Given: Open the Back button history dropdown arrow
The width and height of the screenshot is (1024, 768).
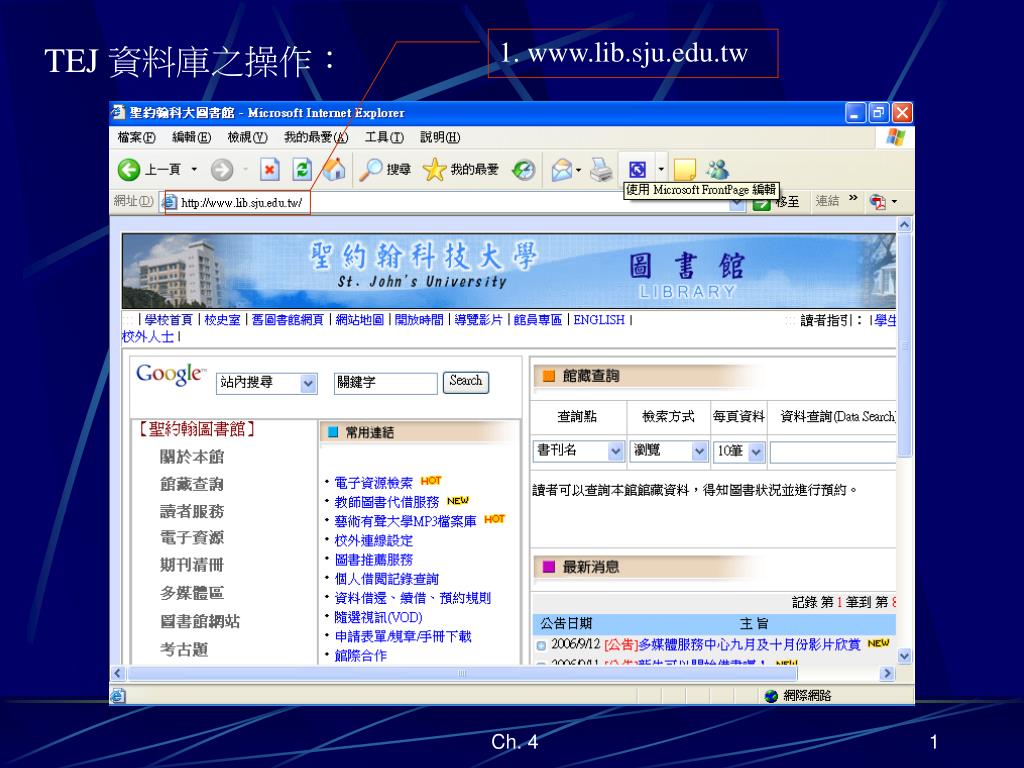Looking at the screenshot, I should (x=194, y=170).
